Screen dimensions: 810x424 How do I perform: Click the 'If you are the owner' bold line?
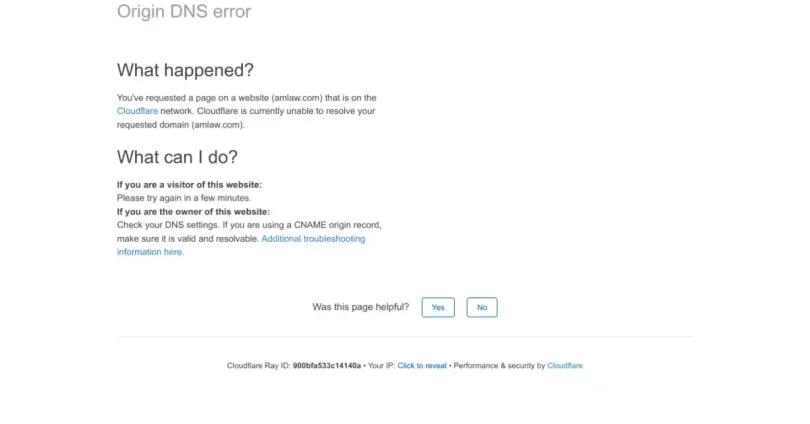point(193,212)
